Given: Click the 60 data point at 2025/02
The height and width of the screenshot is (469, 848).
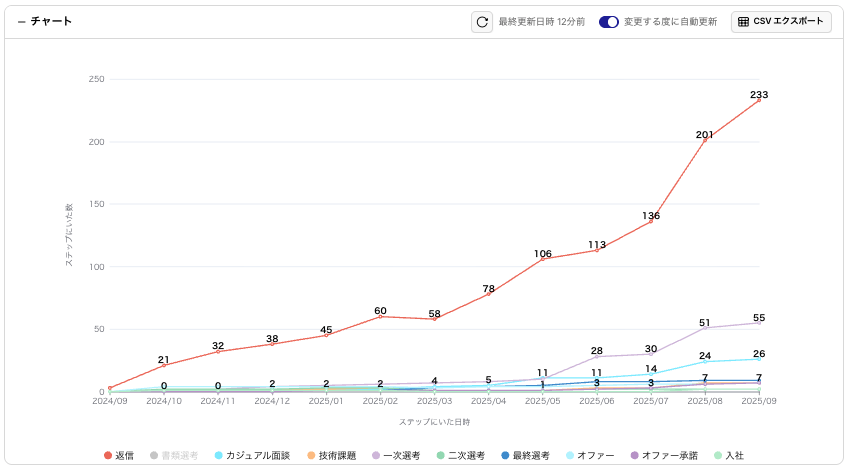Looking at the screenshot, I should tap(380, 316).
